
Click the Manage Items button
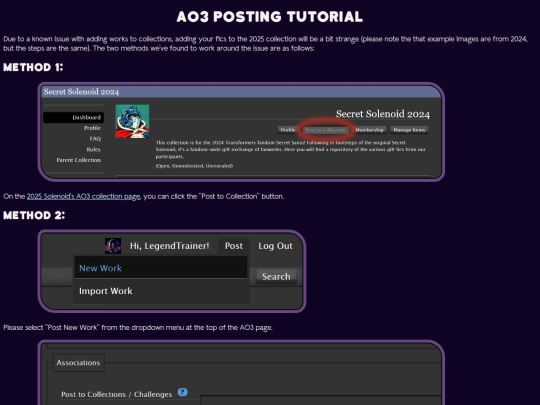[x=409, y=130]
